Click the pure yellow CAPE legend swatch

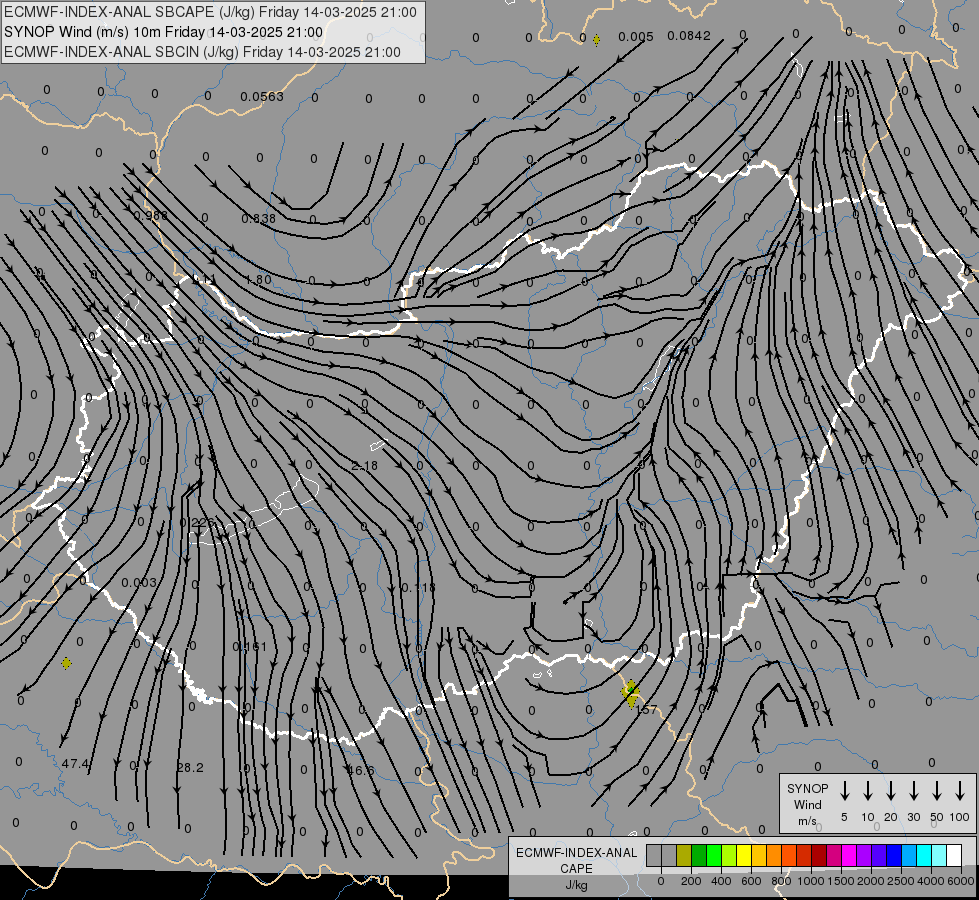point(744,855)
